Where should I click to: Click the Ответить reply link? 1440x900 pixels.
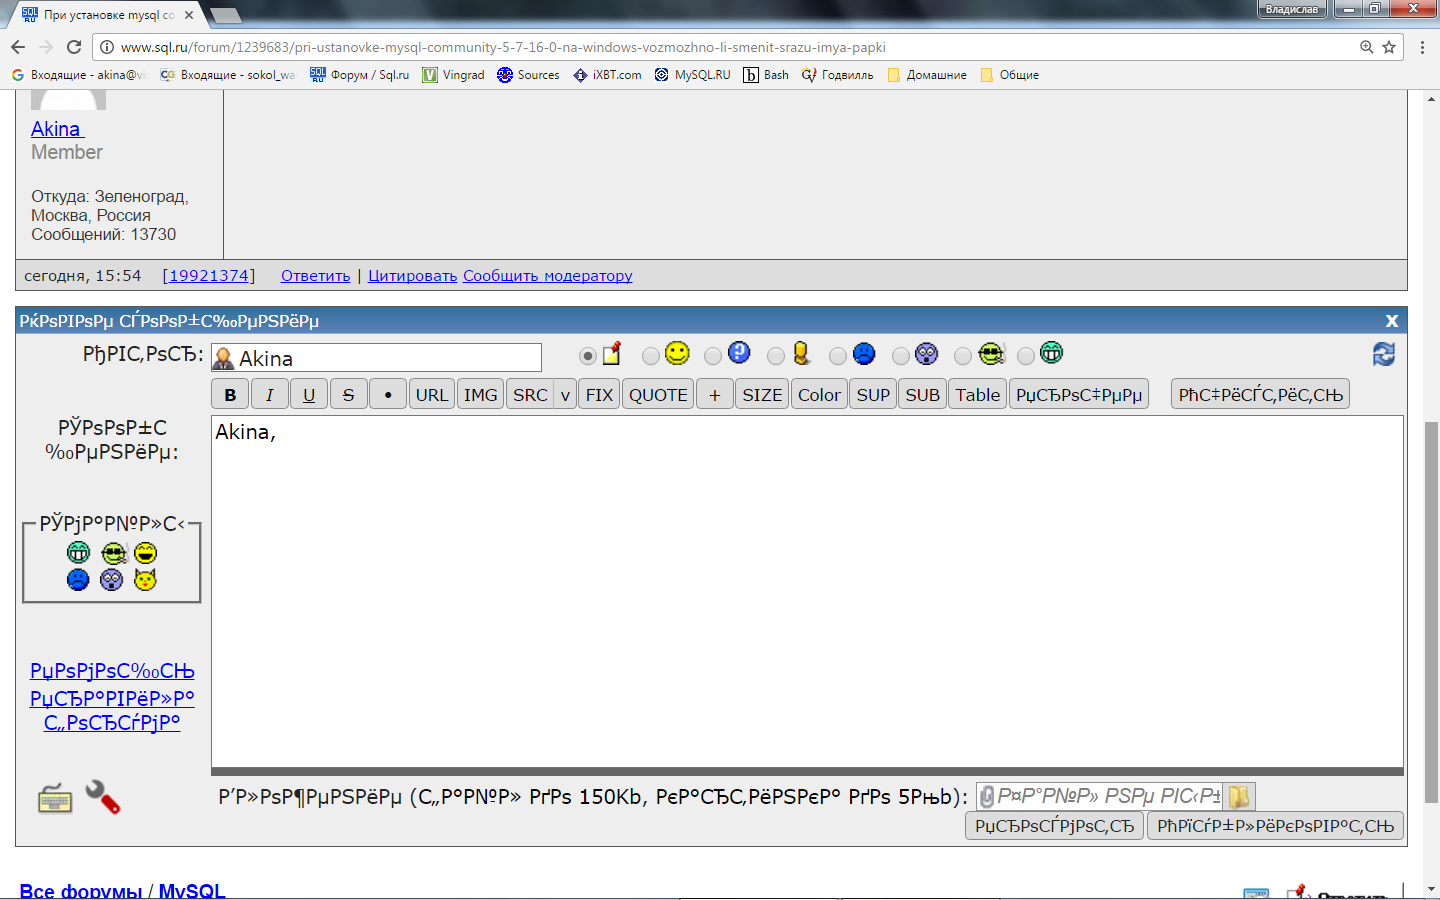315,276
